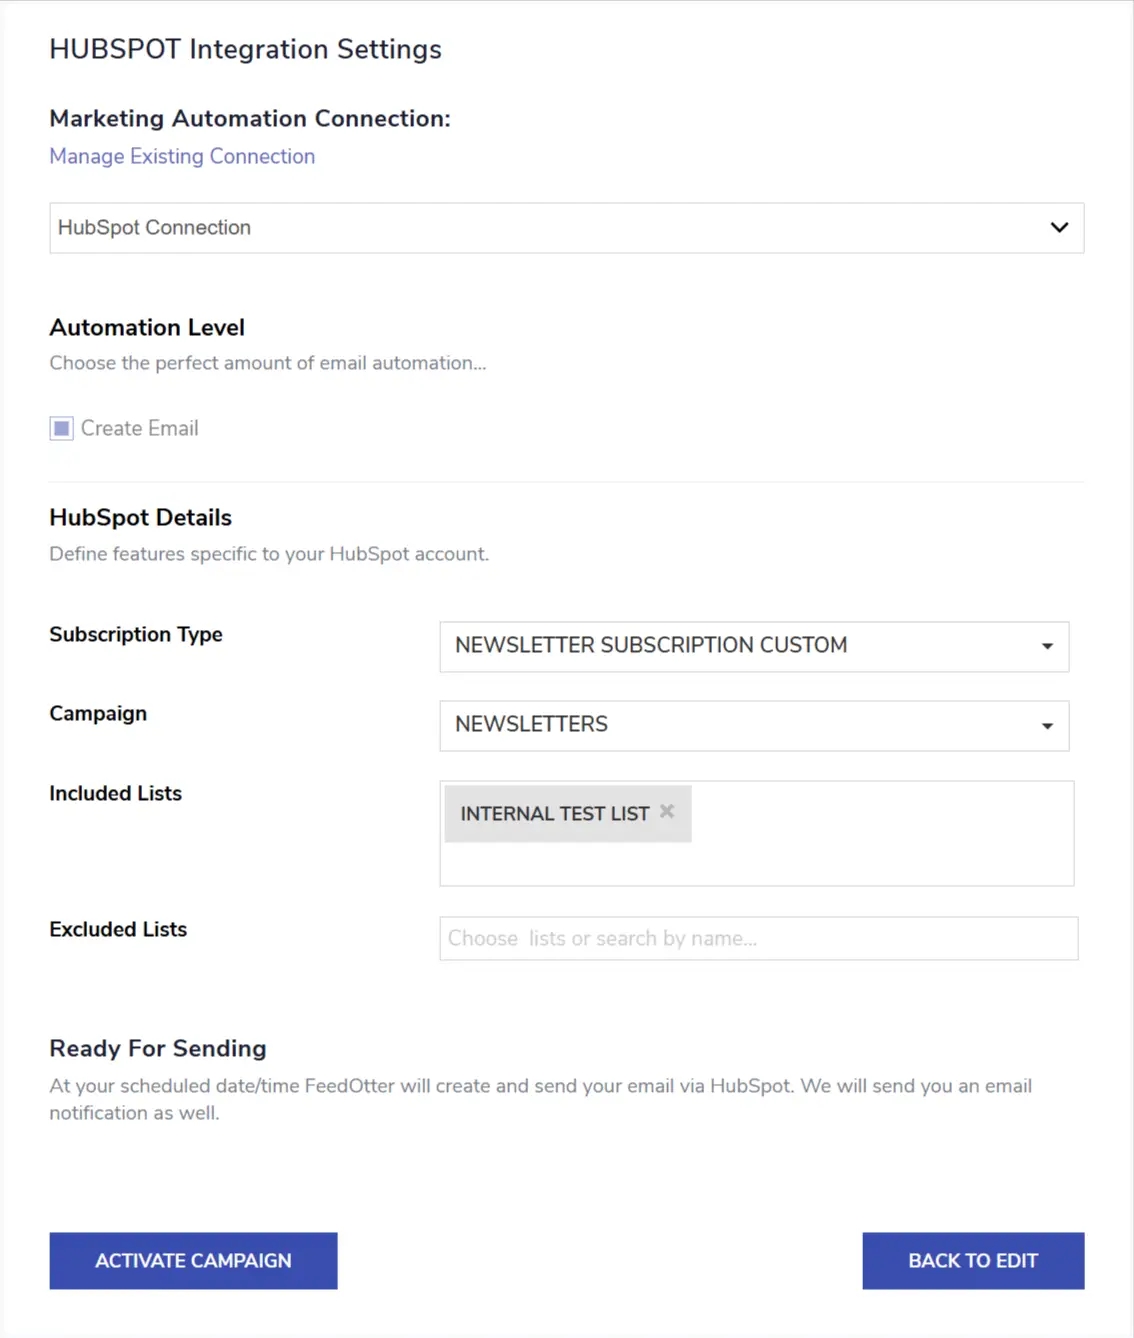Click the Subscription Type caret arrow

point(1047,646)
